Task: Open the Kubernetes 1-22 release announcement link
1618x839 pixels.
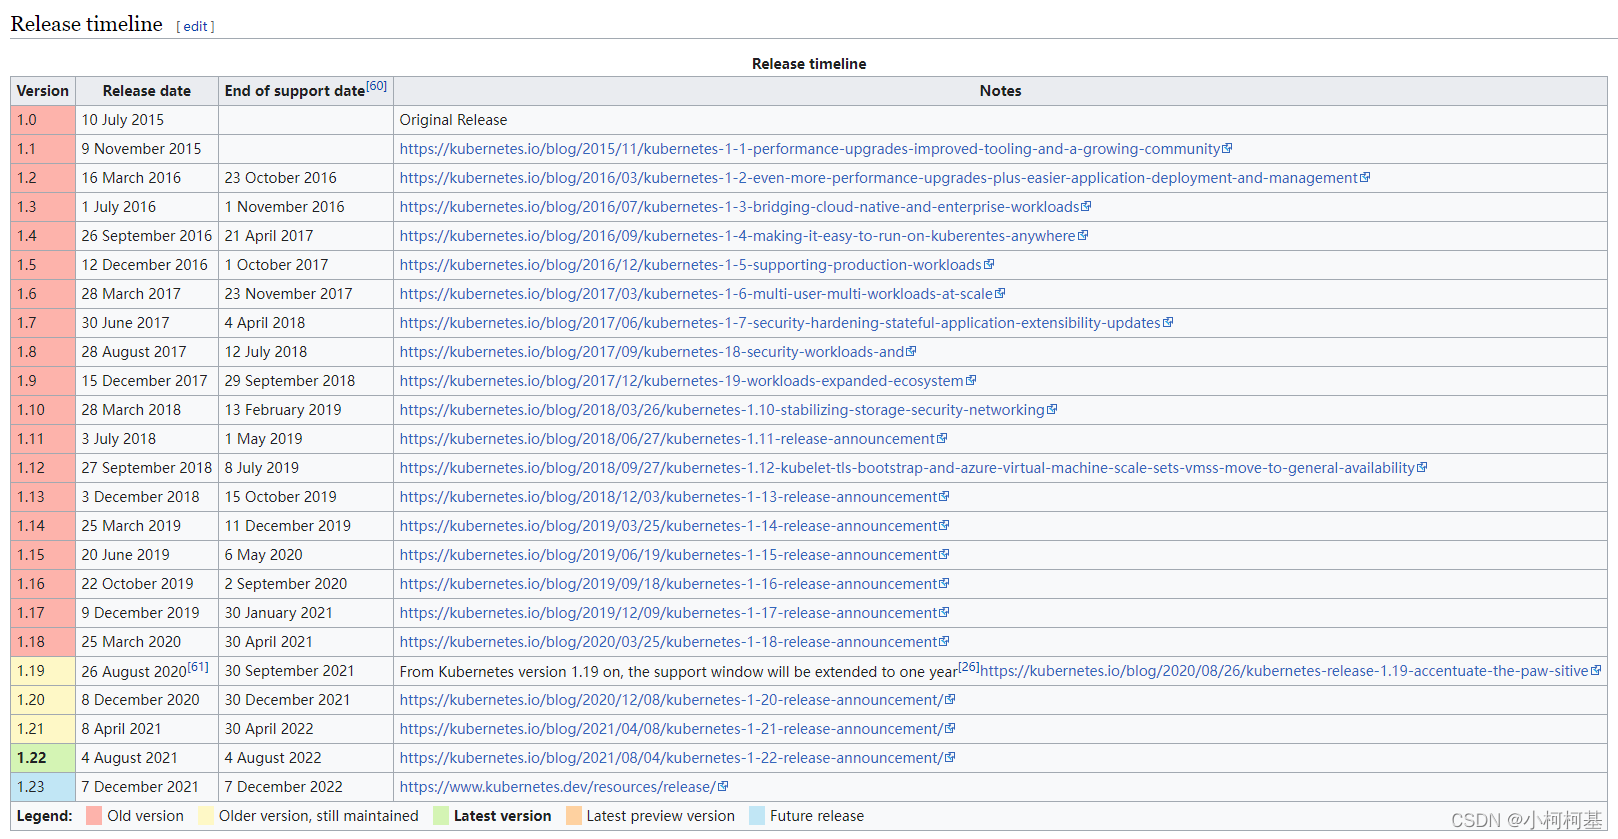Action: pos(671,758)
